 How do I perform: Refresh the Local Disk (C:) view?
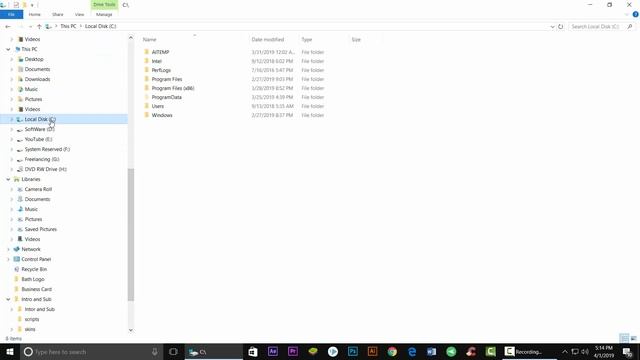click(561, 27)
